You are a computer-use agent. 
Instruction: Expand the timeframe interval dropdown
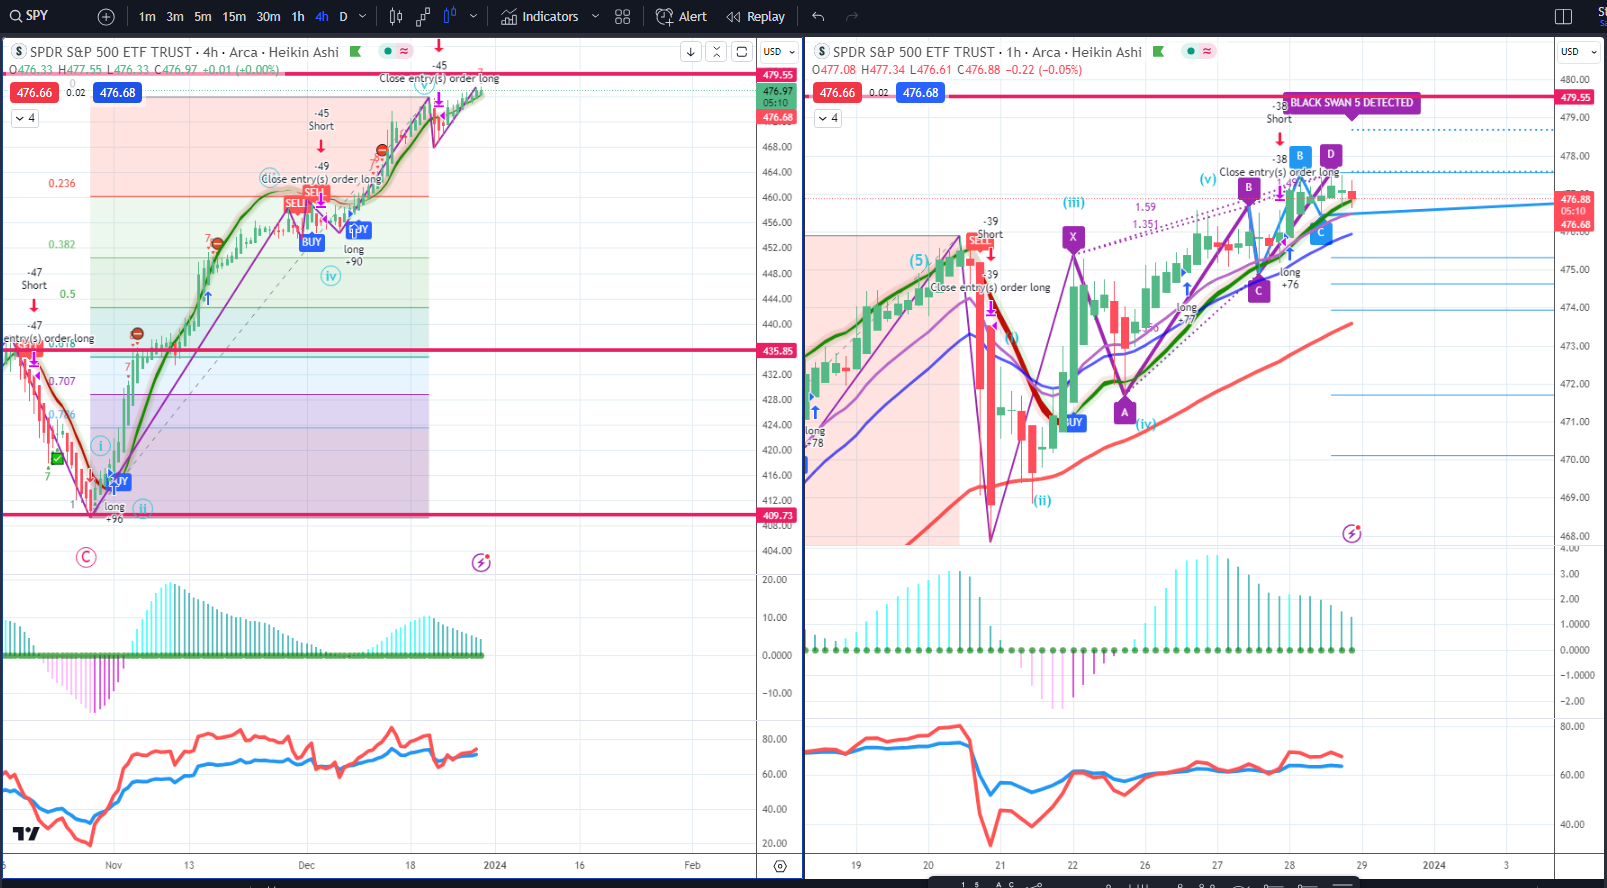click(362, 17)
